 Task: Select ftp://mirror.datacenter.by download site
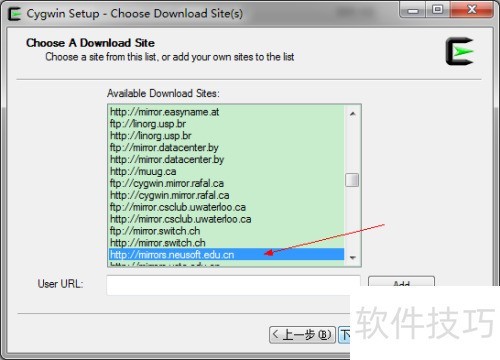click(x=227, y=147)
